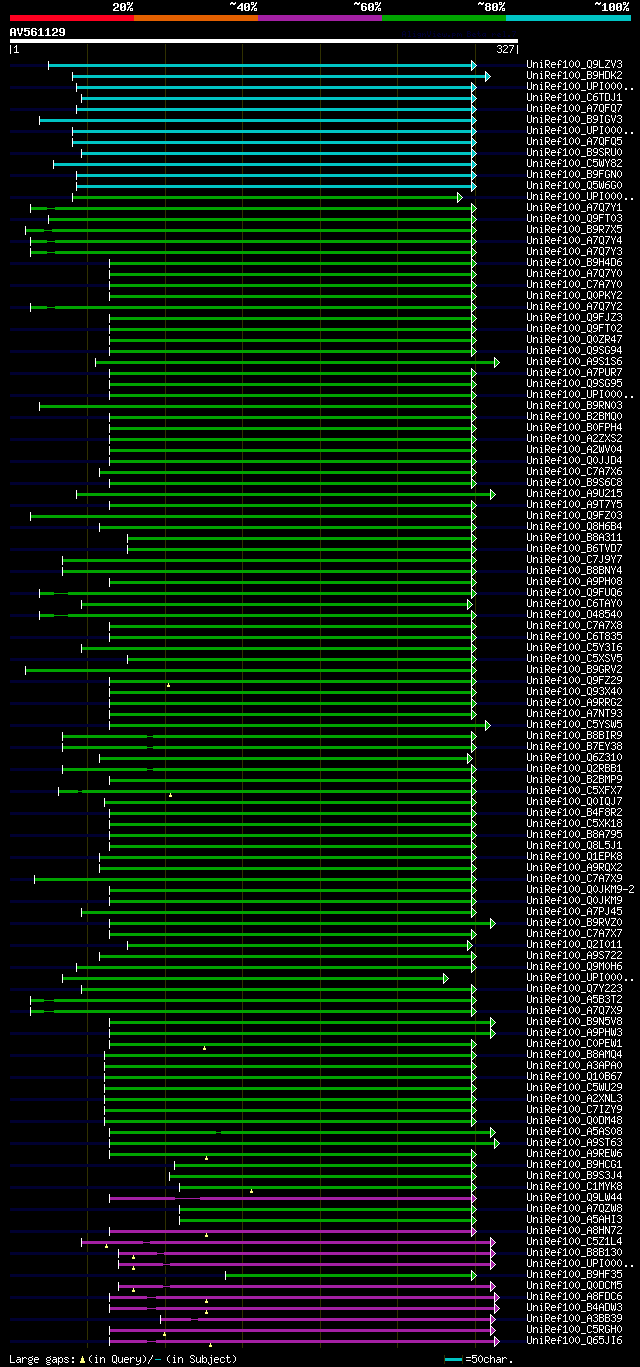Click the gap marker on the C0PEW1 row
The width and height of the screenshot is (640, 1367).
coord(205,1048)
